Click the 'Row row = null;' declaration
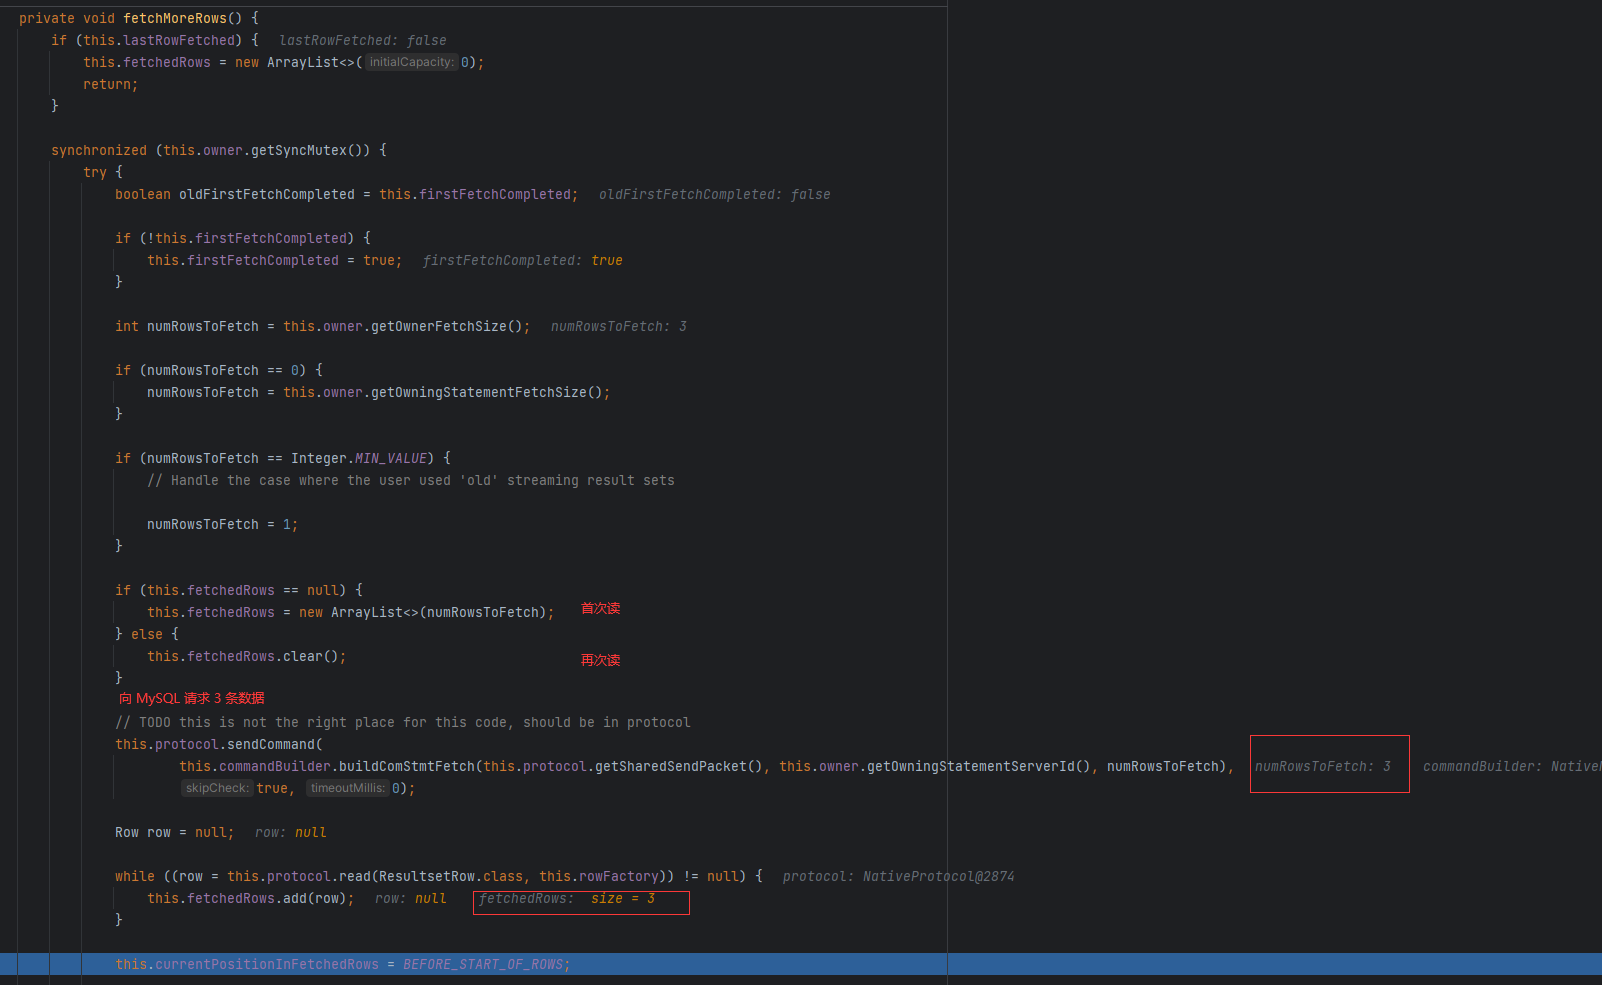Viewport: 1602px width, 985px height. point(175,832)
